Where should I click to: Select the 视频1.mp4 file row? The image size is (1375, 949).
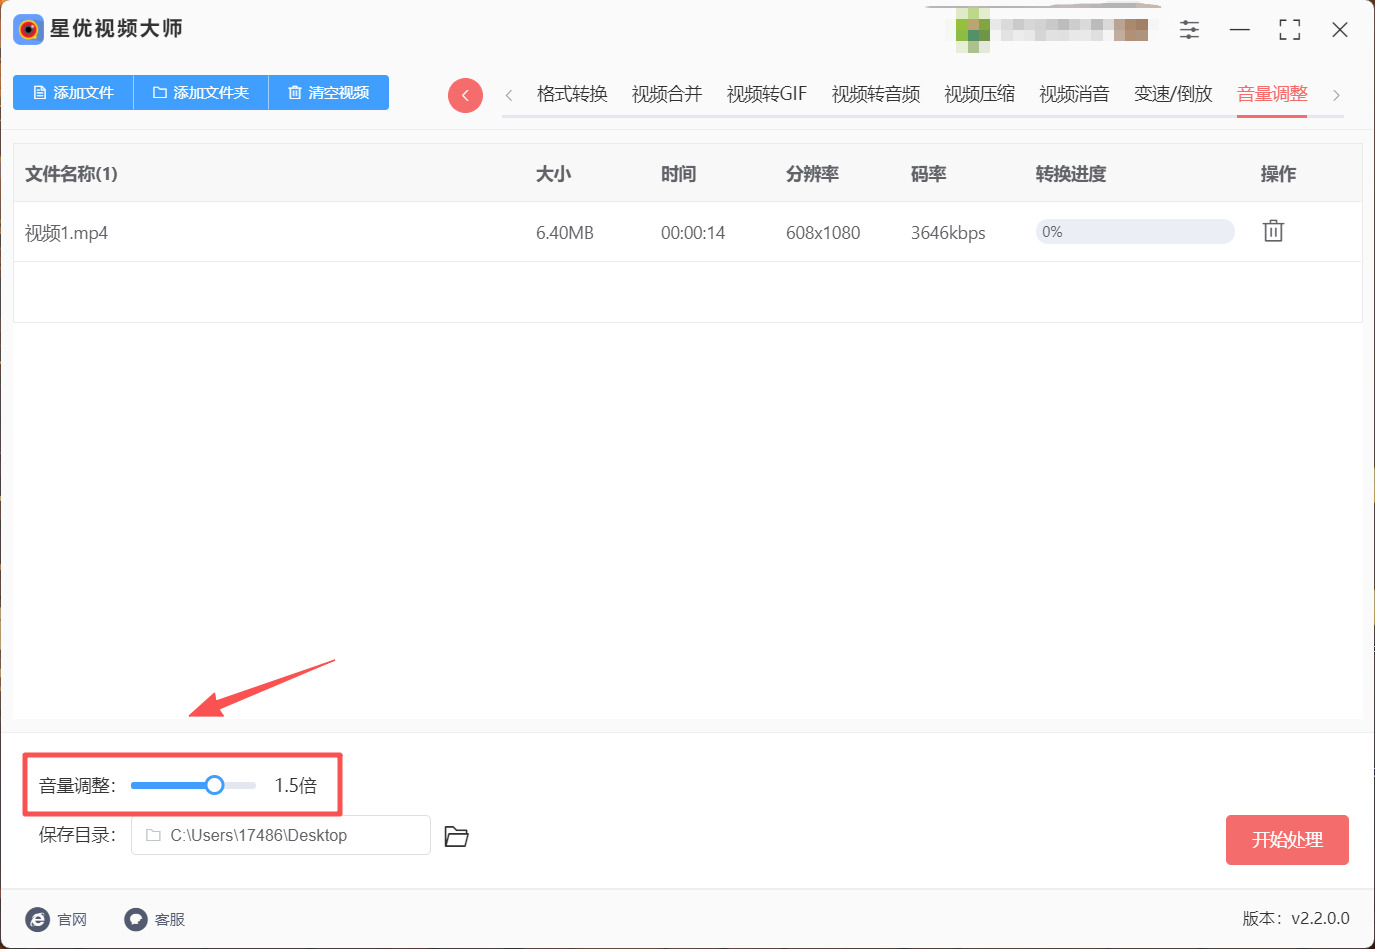687,232
